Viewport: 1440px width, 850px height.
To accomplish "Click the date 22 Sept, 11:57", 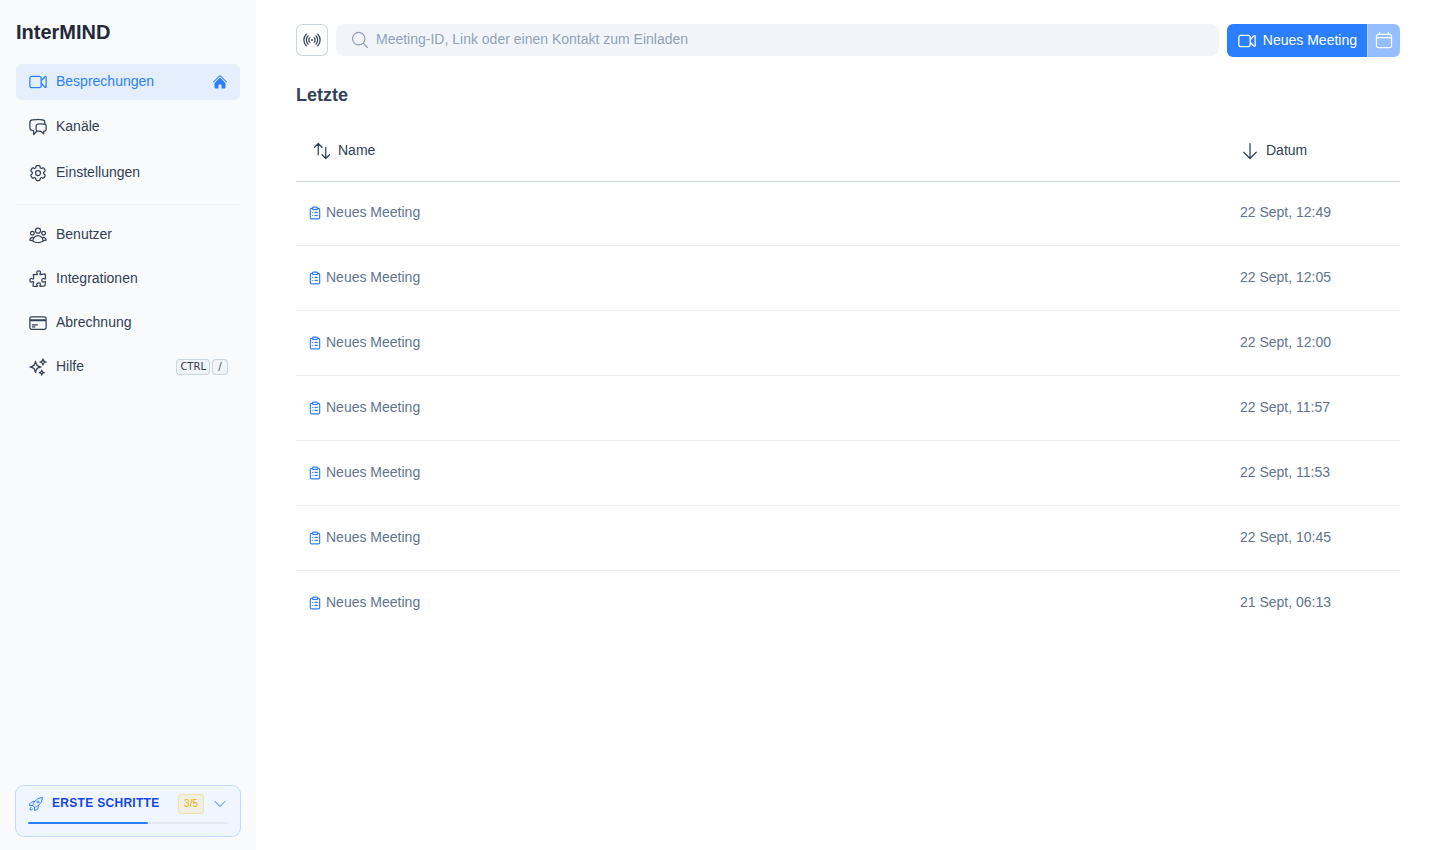I will pos(1285,407).
